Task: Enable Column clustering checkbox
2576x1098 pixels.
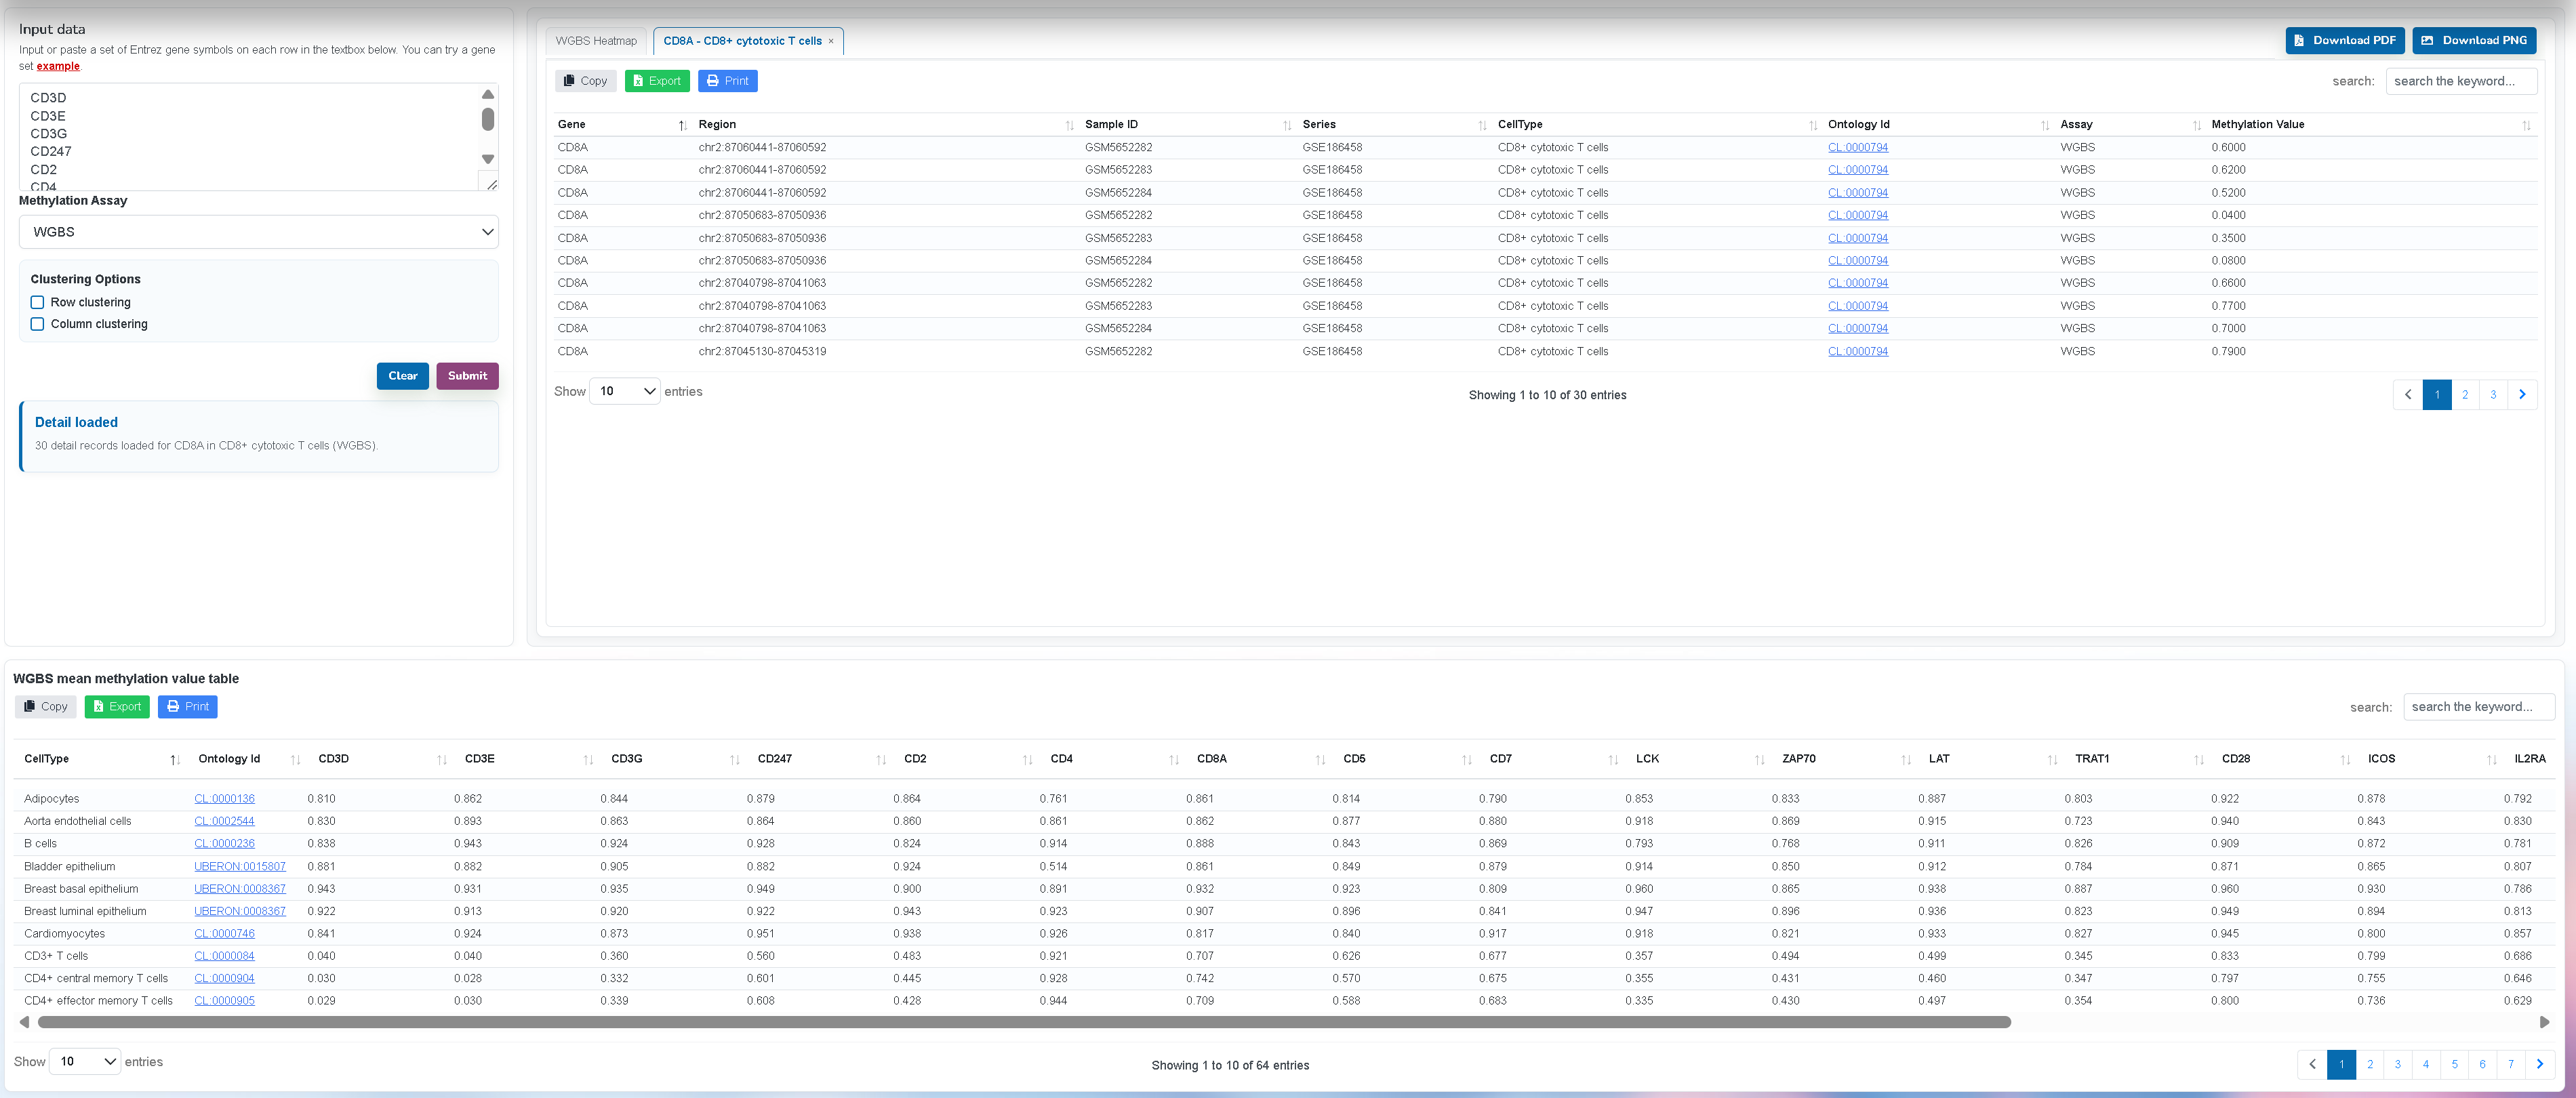Action: click(x=37, y=325)
